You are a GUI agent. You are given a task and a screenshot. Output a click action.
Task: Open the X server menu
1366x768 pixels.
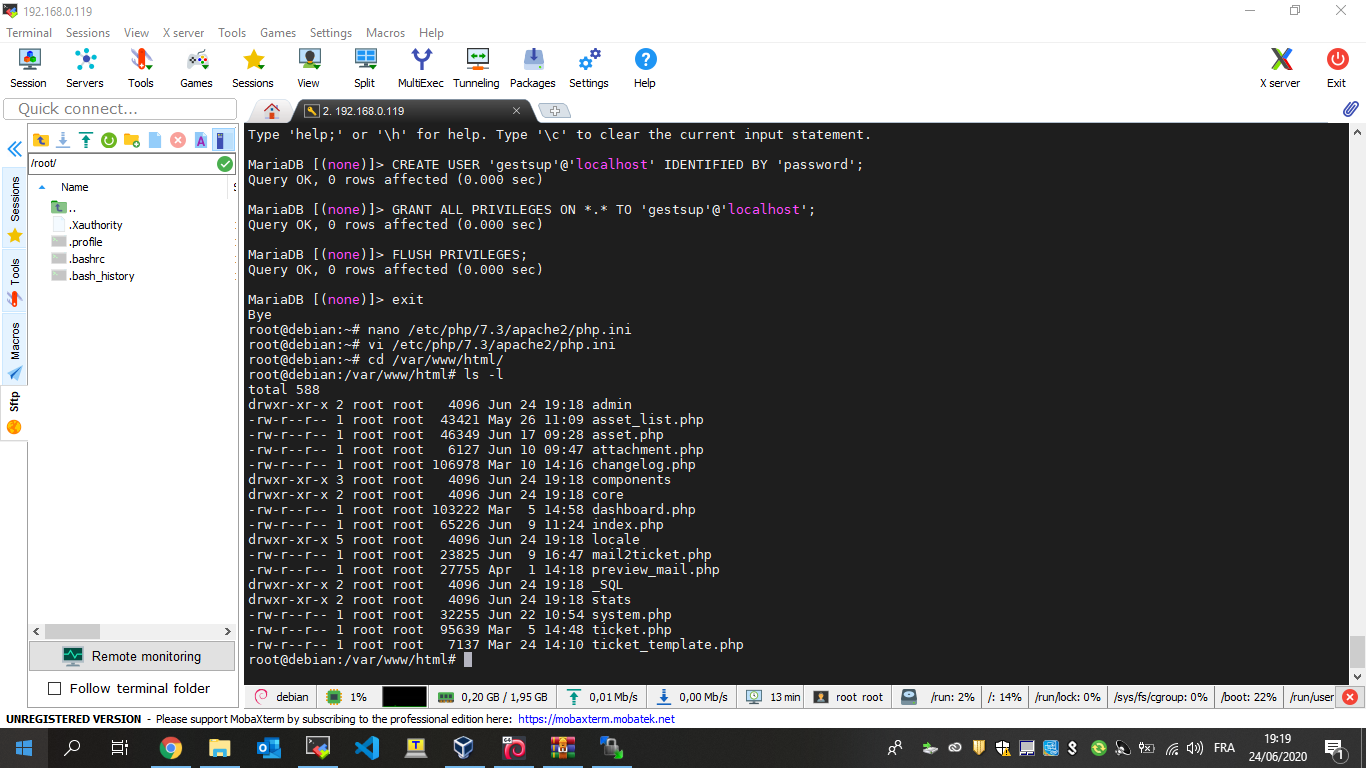click(x=183, y=33)
